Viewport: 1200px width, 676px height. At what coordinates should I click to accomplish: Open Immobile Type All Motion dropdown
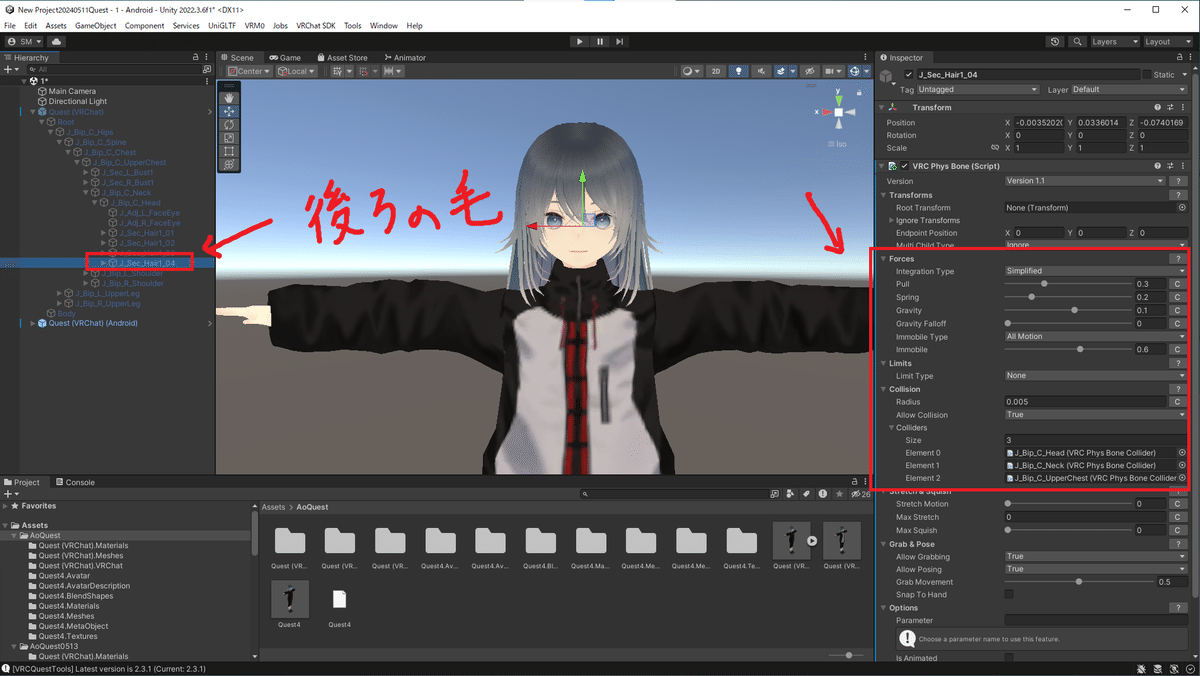1095,337
